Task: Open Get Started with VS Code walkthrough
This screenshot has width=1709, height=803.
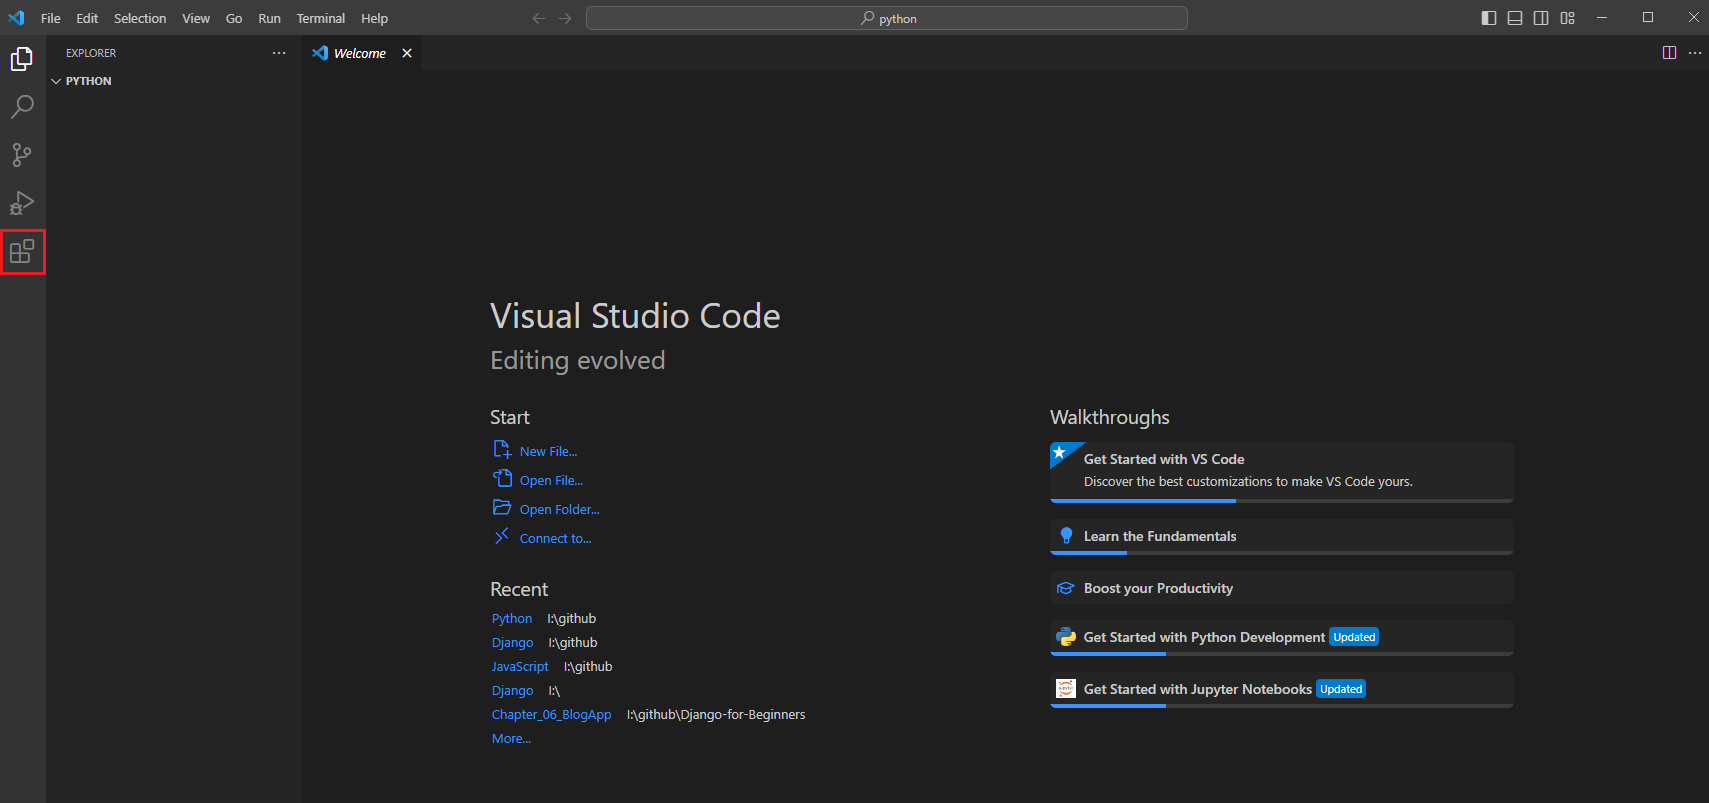Action: point(1282,472)
